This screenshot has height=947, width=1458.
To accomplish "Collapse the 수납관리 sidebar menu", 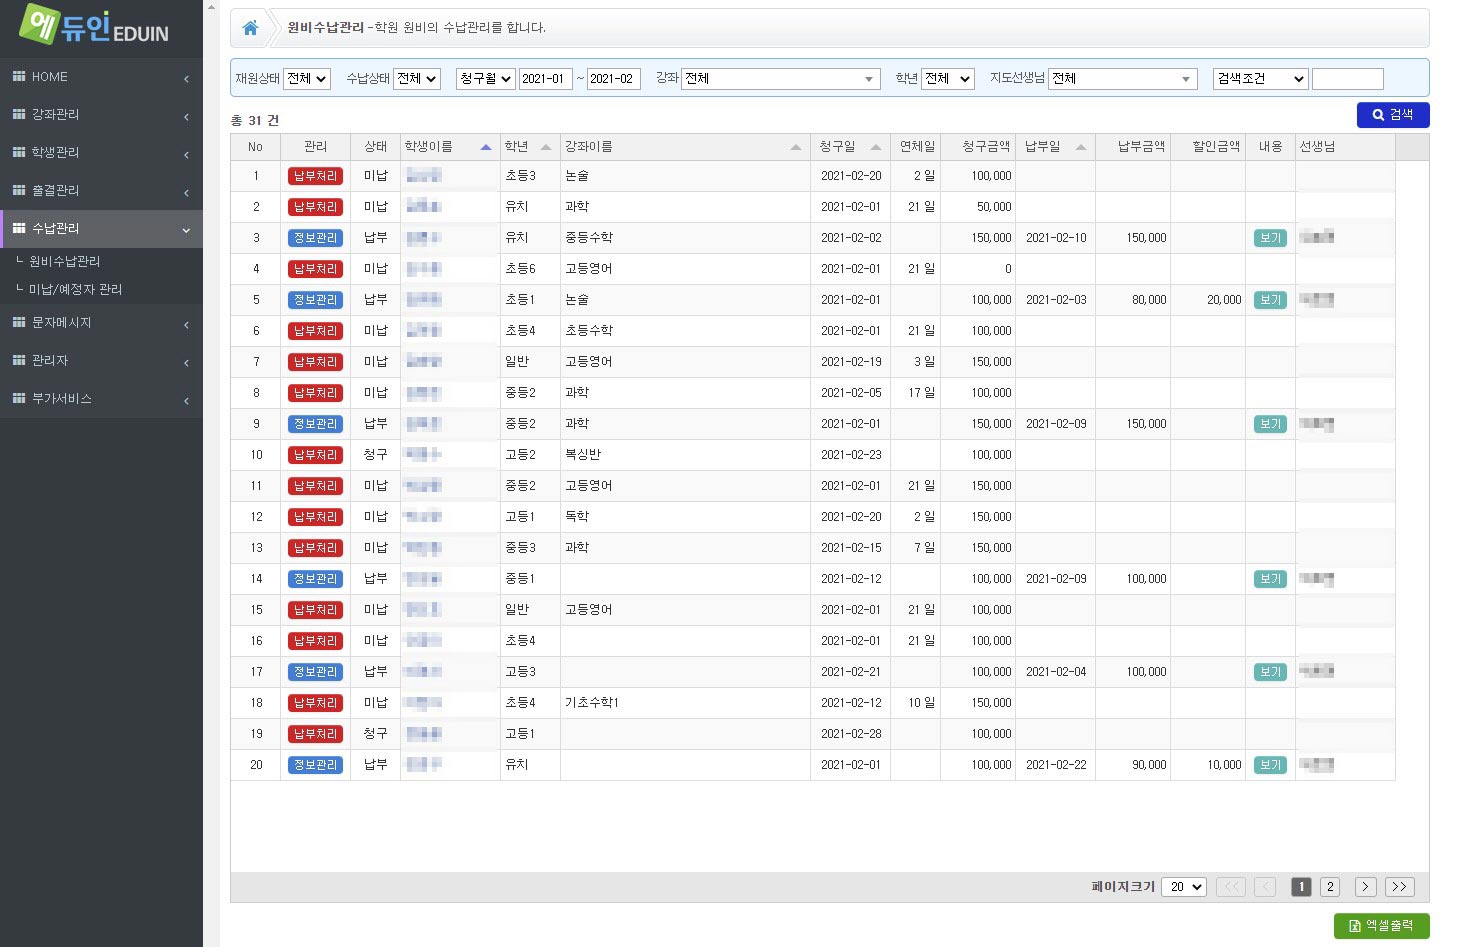I will tap(186, 230).
